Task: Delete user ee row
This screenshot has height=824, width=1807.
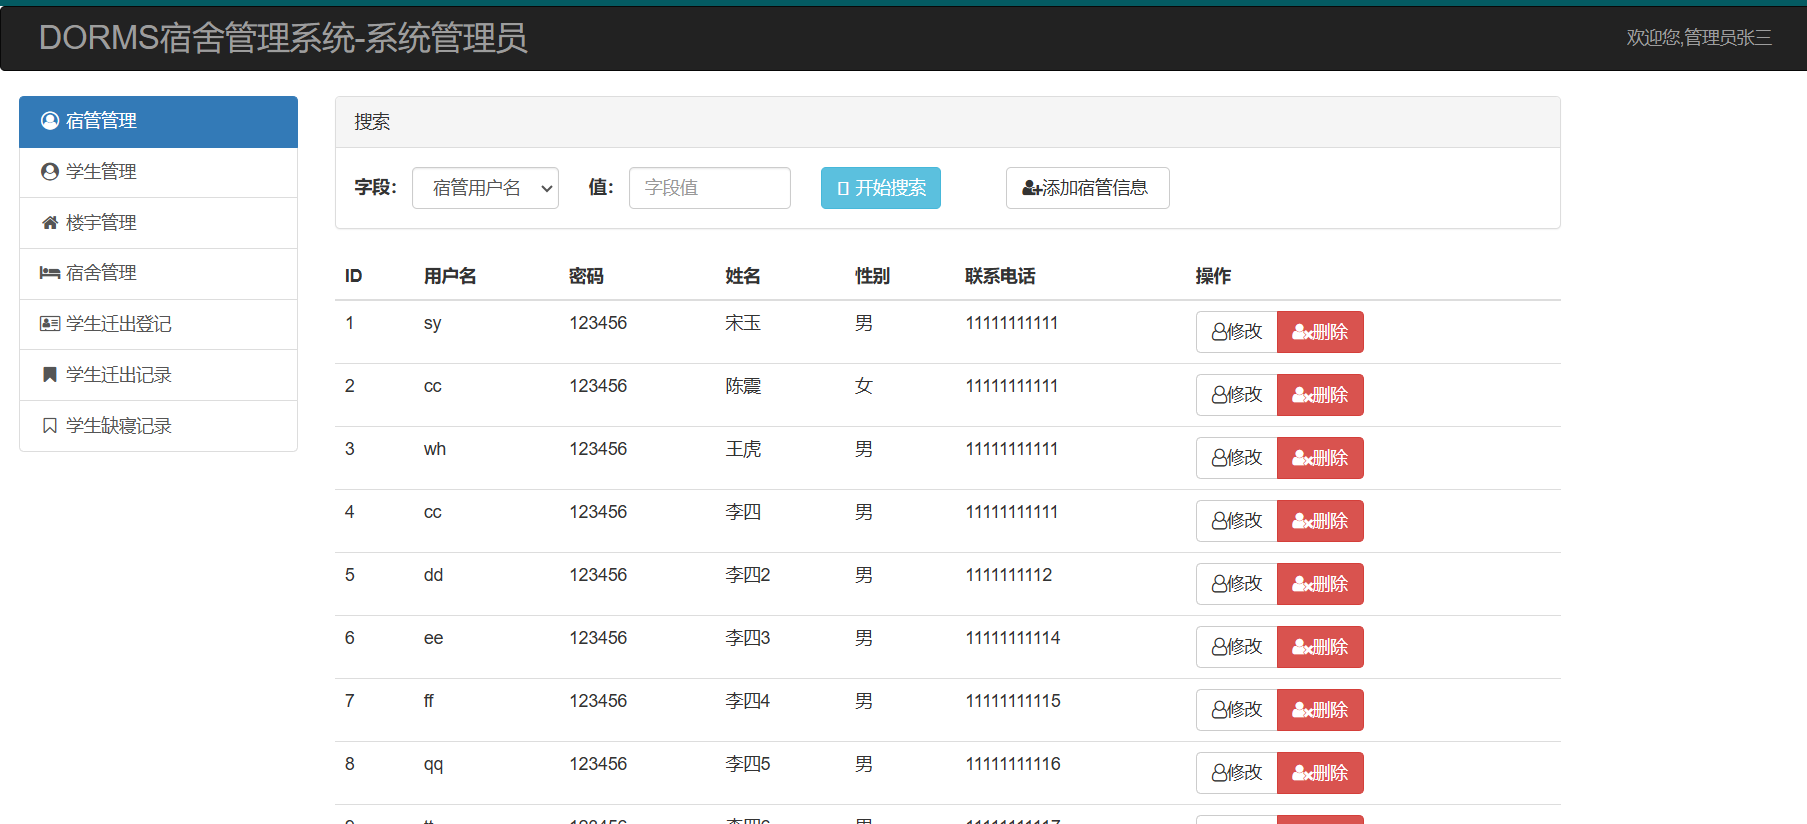Action: click(x=1320, y=647)
